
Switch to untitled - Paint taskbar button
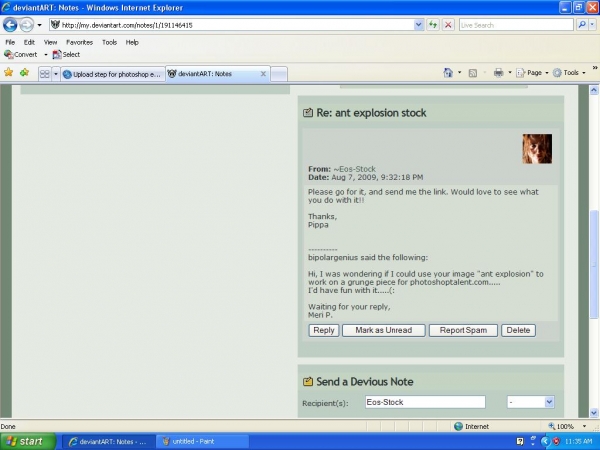tap(203, 442)
